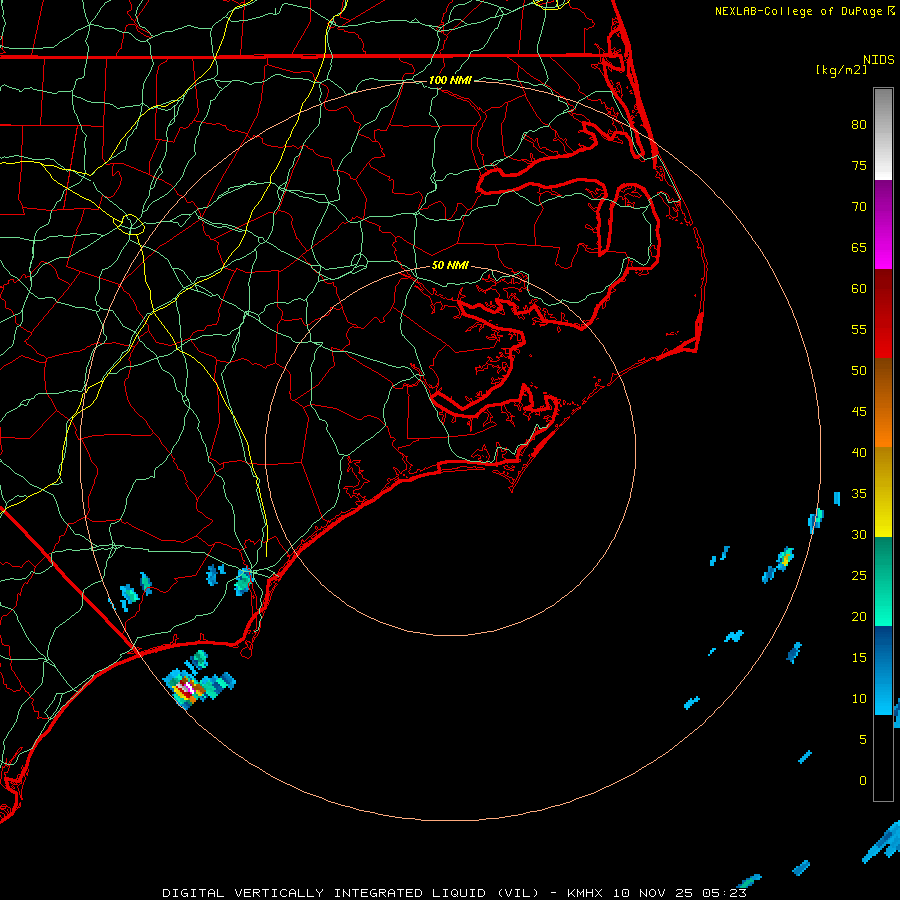Click the [kg/m2] units label
This screenshot has height=900, width=900.
pyautogui.click(x=841, y=69)
